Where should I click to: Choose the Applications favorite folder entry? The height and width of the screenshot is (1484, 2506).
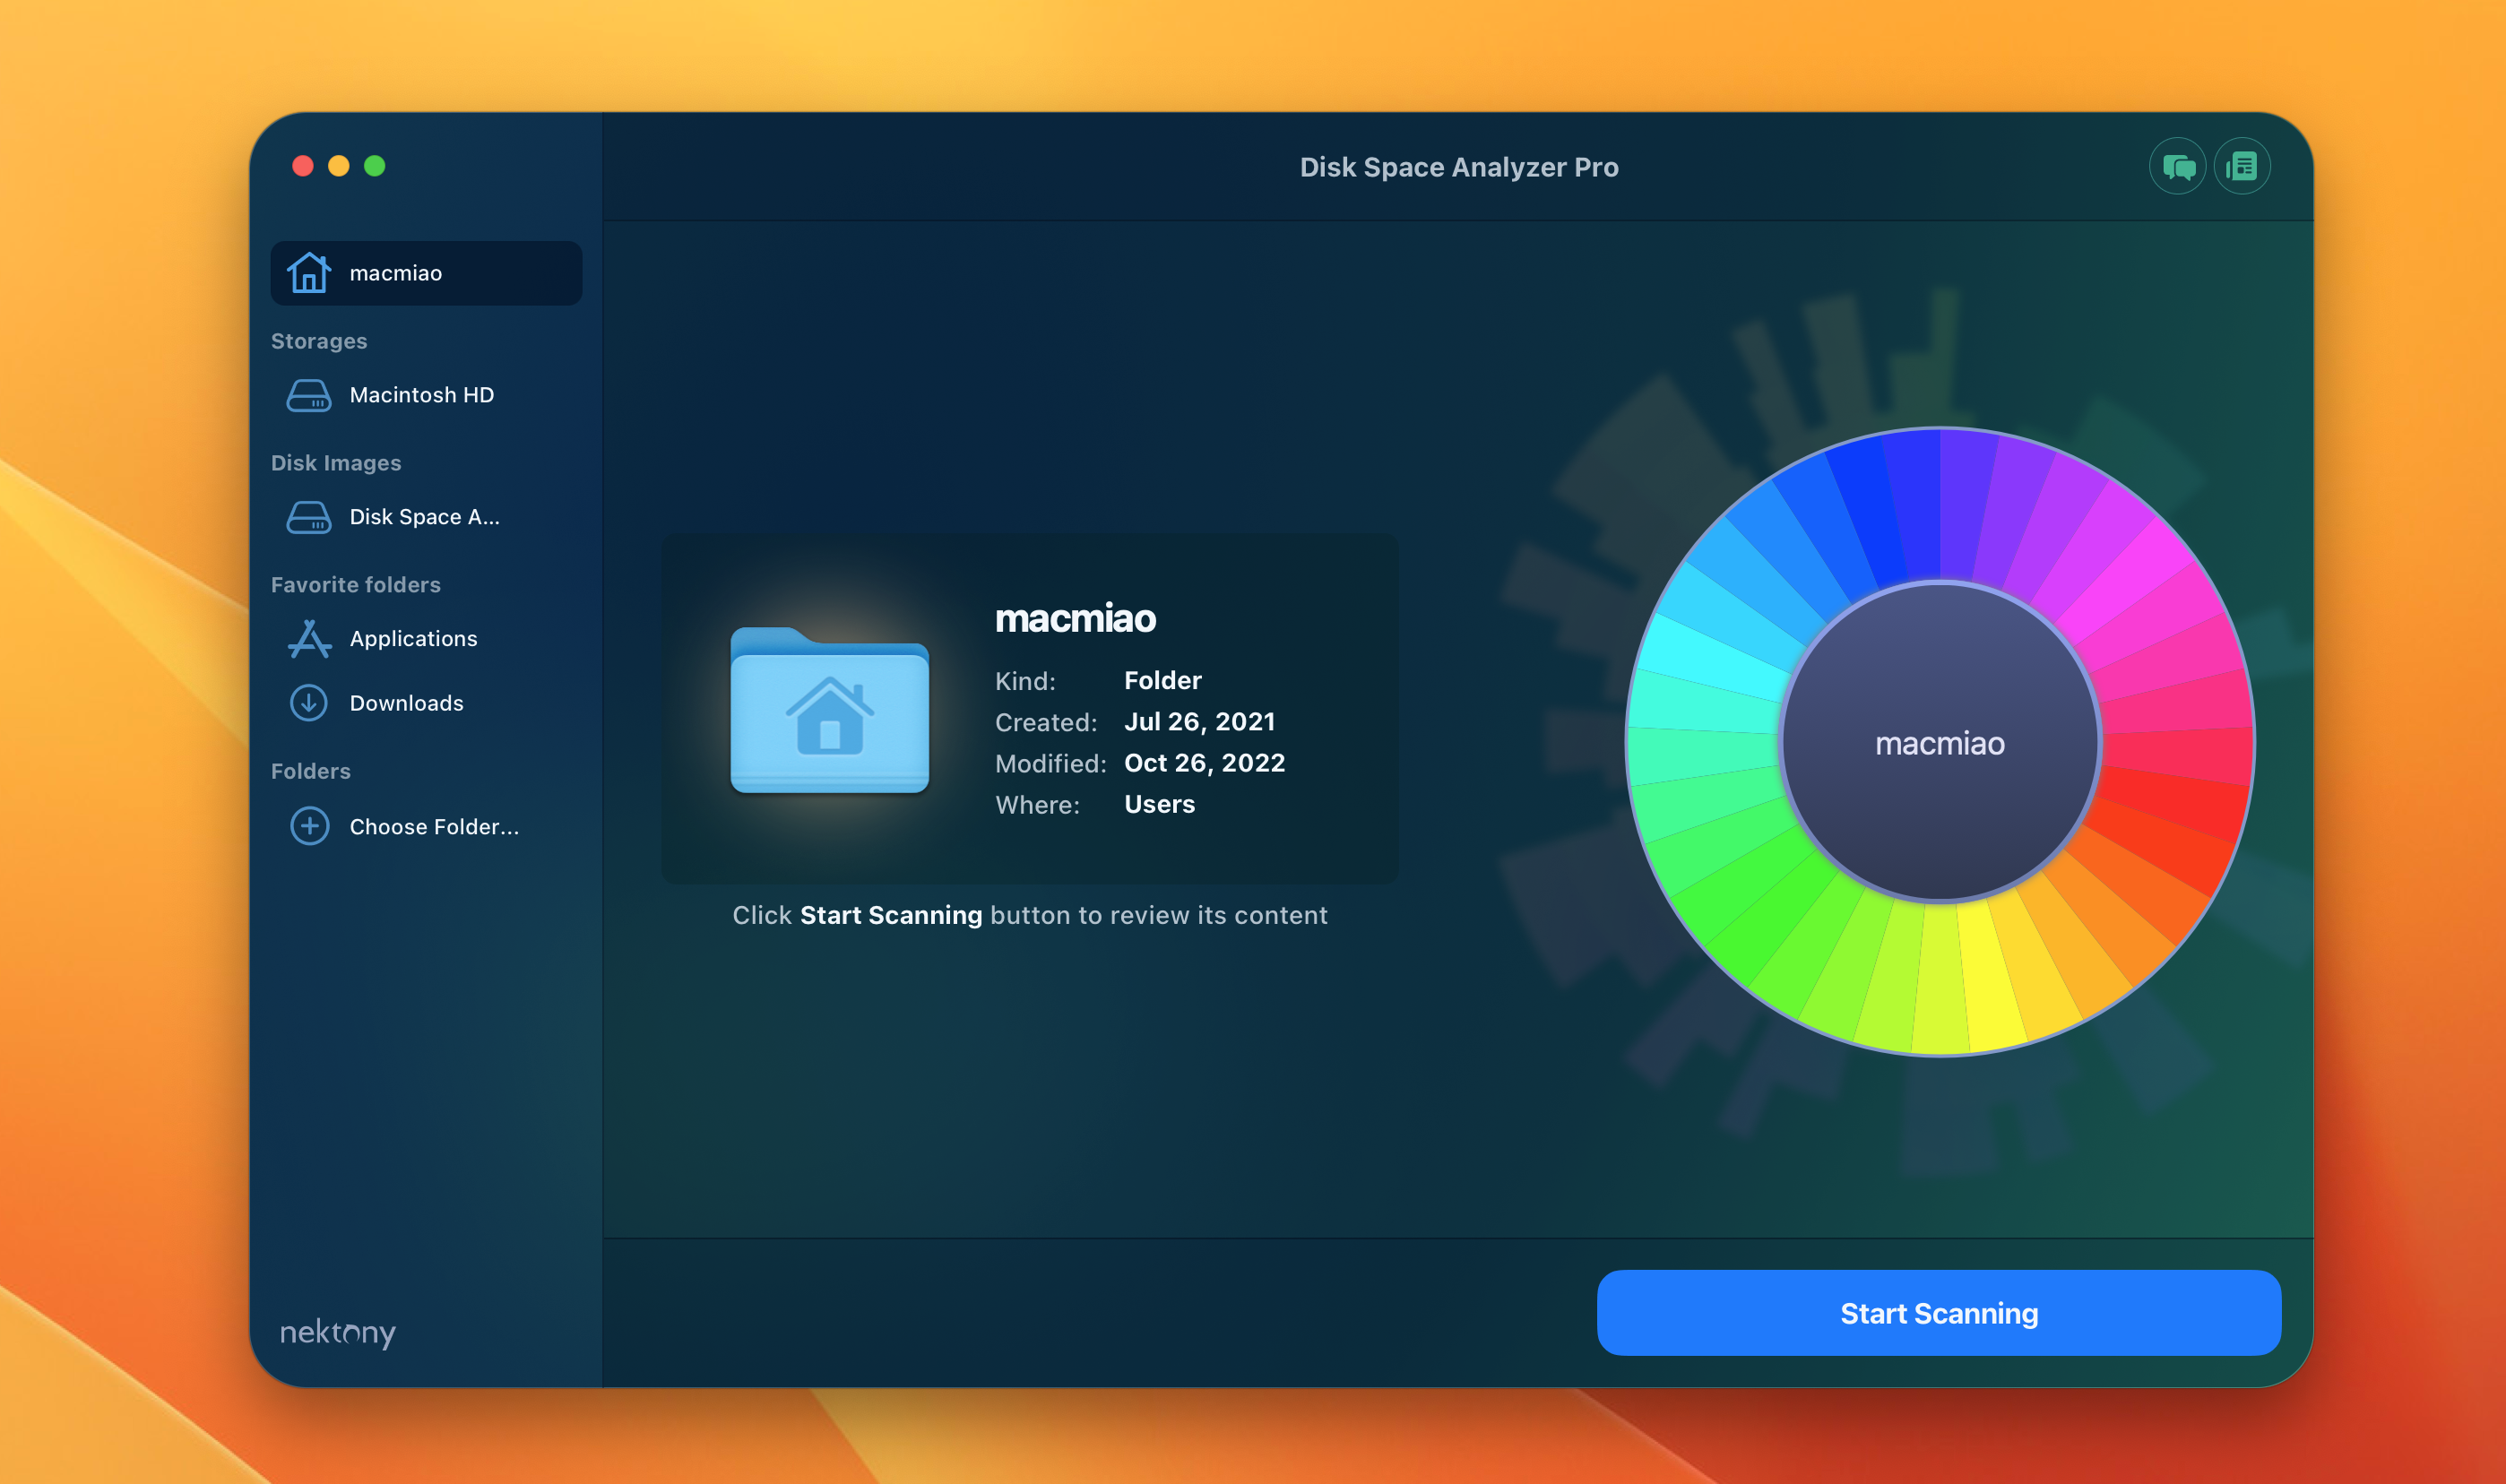[412, 639]
